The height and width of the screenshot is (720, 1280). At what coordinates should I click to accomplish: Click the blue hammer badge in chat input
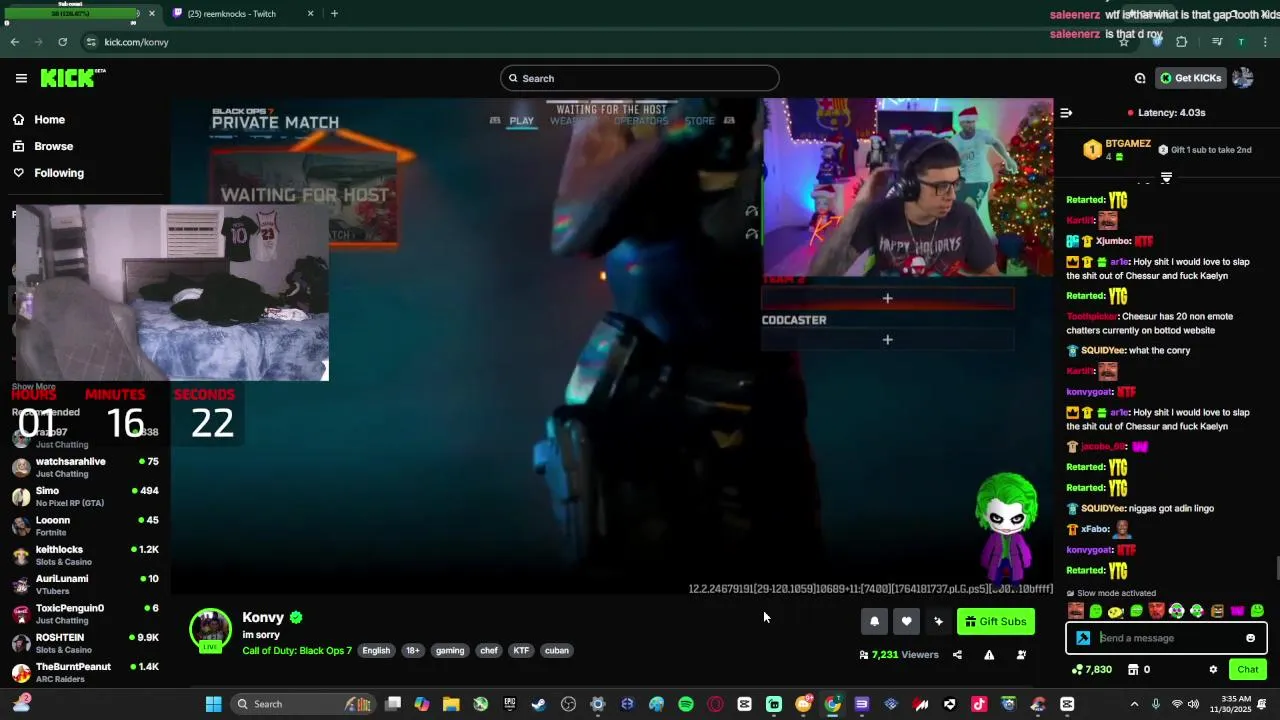pos(1083,638)
